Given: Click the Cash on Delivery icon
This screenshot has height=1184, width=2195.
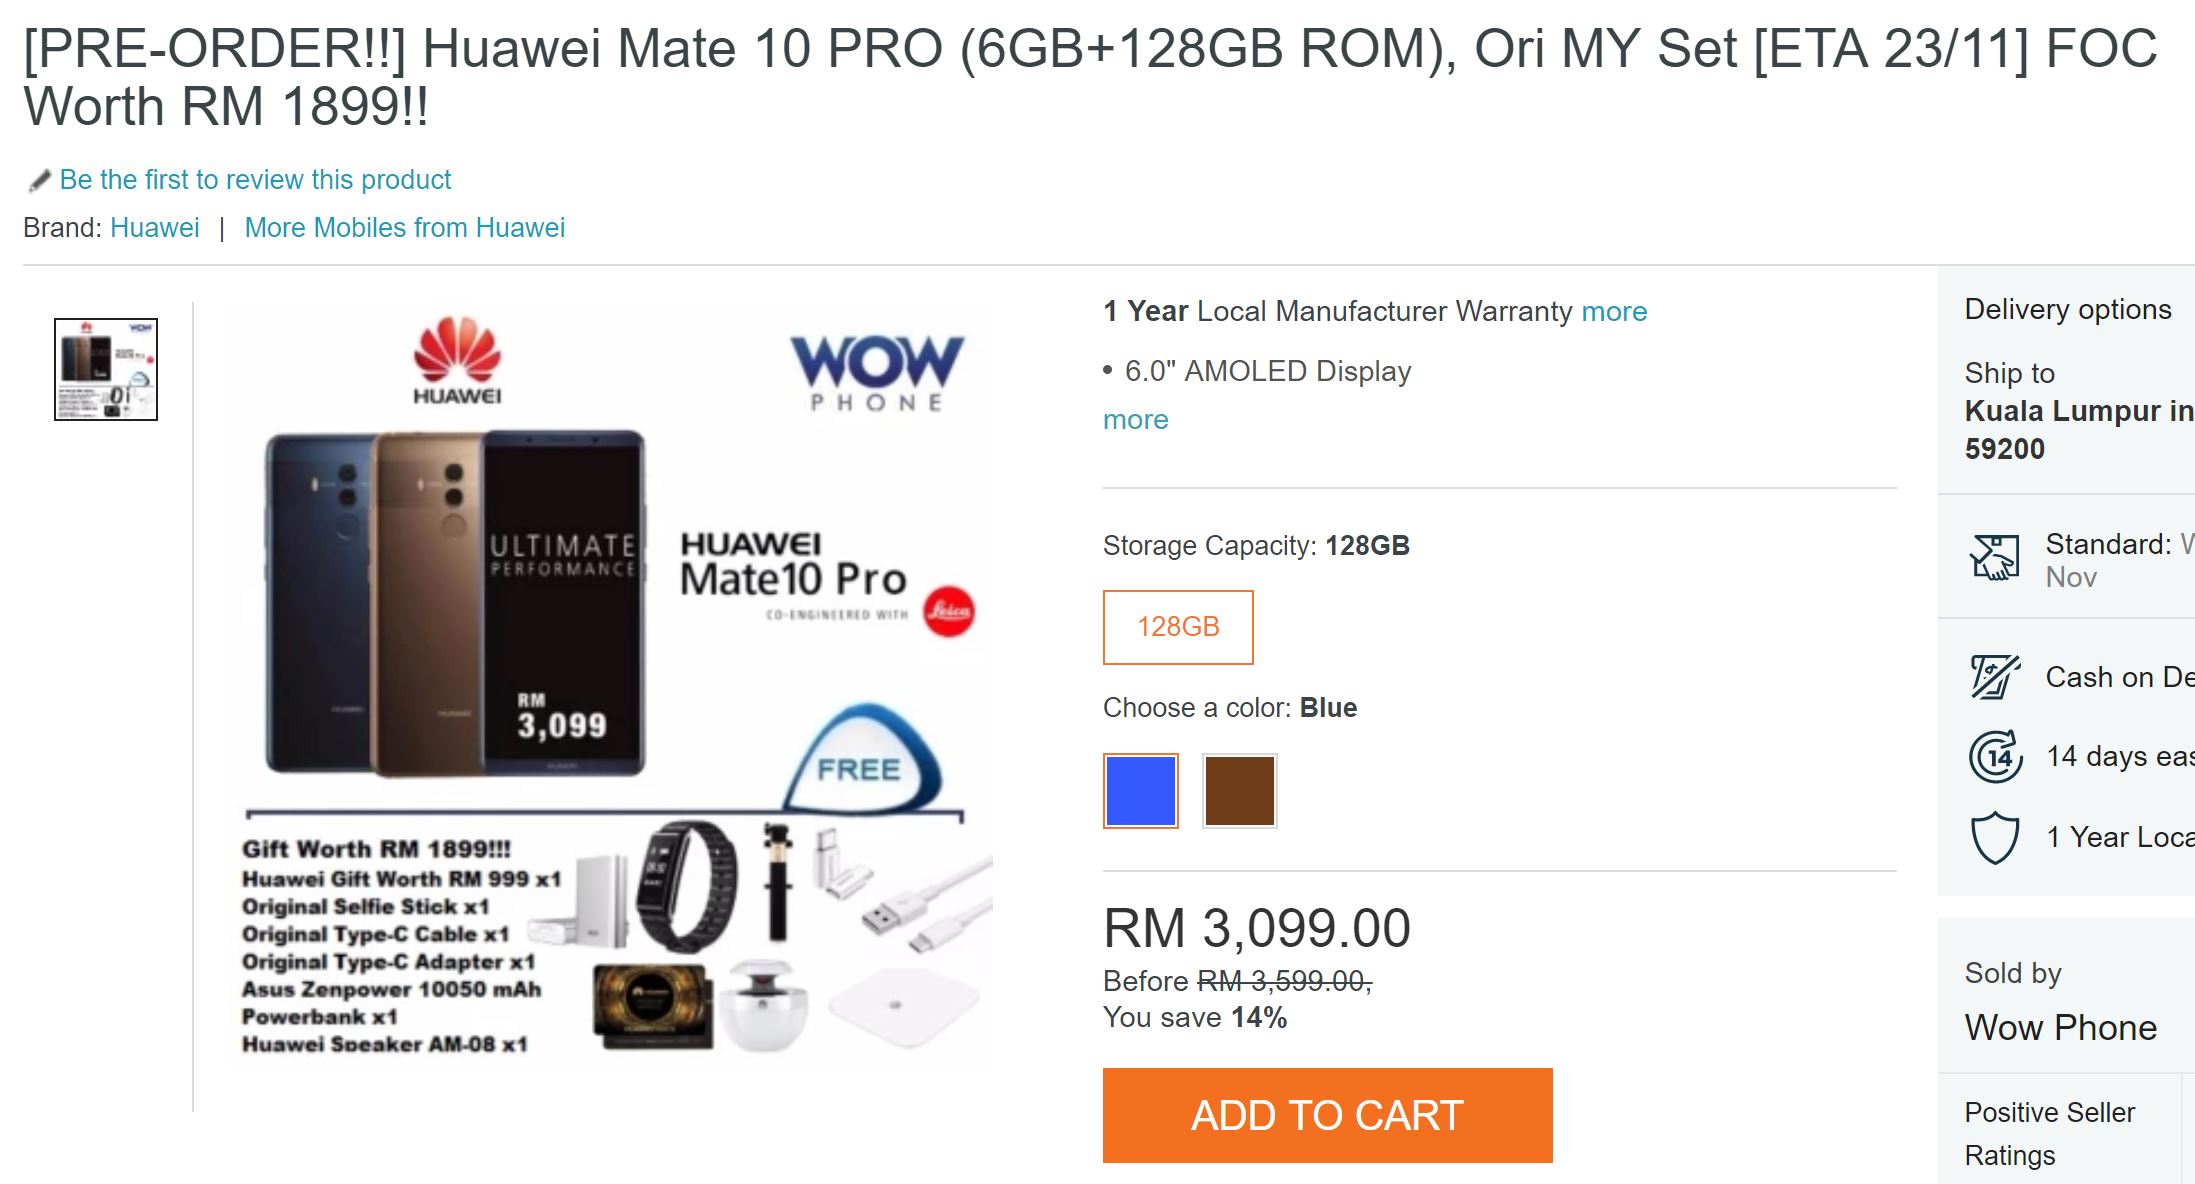Looking at the screenshot, I should pos(1995,677).
